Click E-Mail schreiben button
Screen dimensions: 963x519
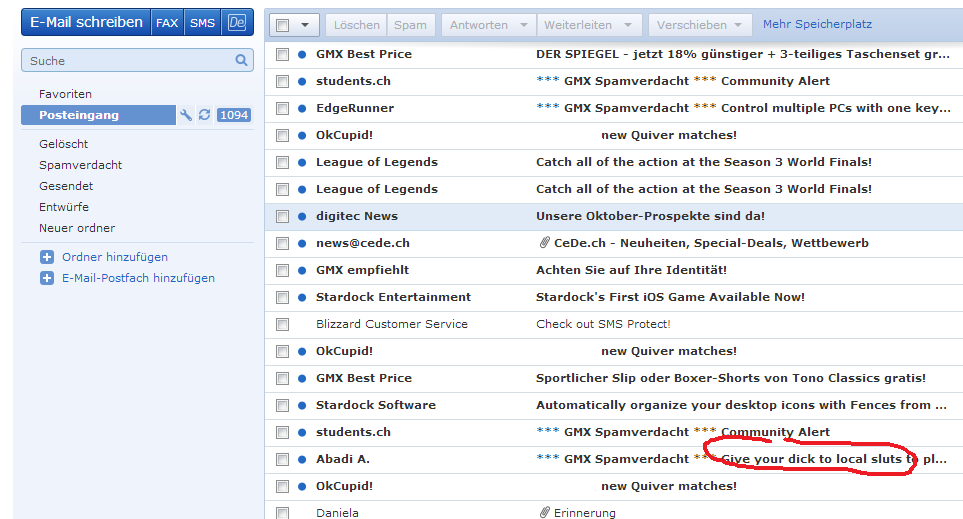click(x=86, y=23)
